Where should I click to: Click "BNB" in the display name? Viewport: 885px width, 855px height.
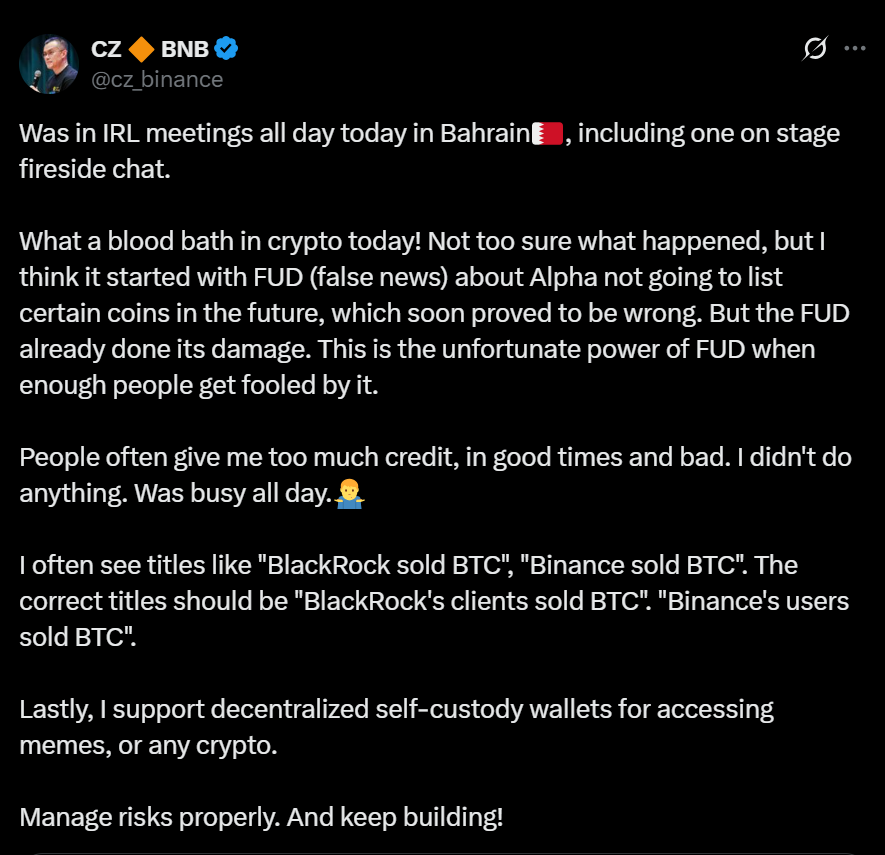pyautogui.click(x=186, y=48)
